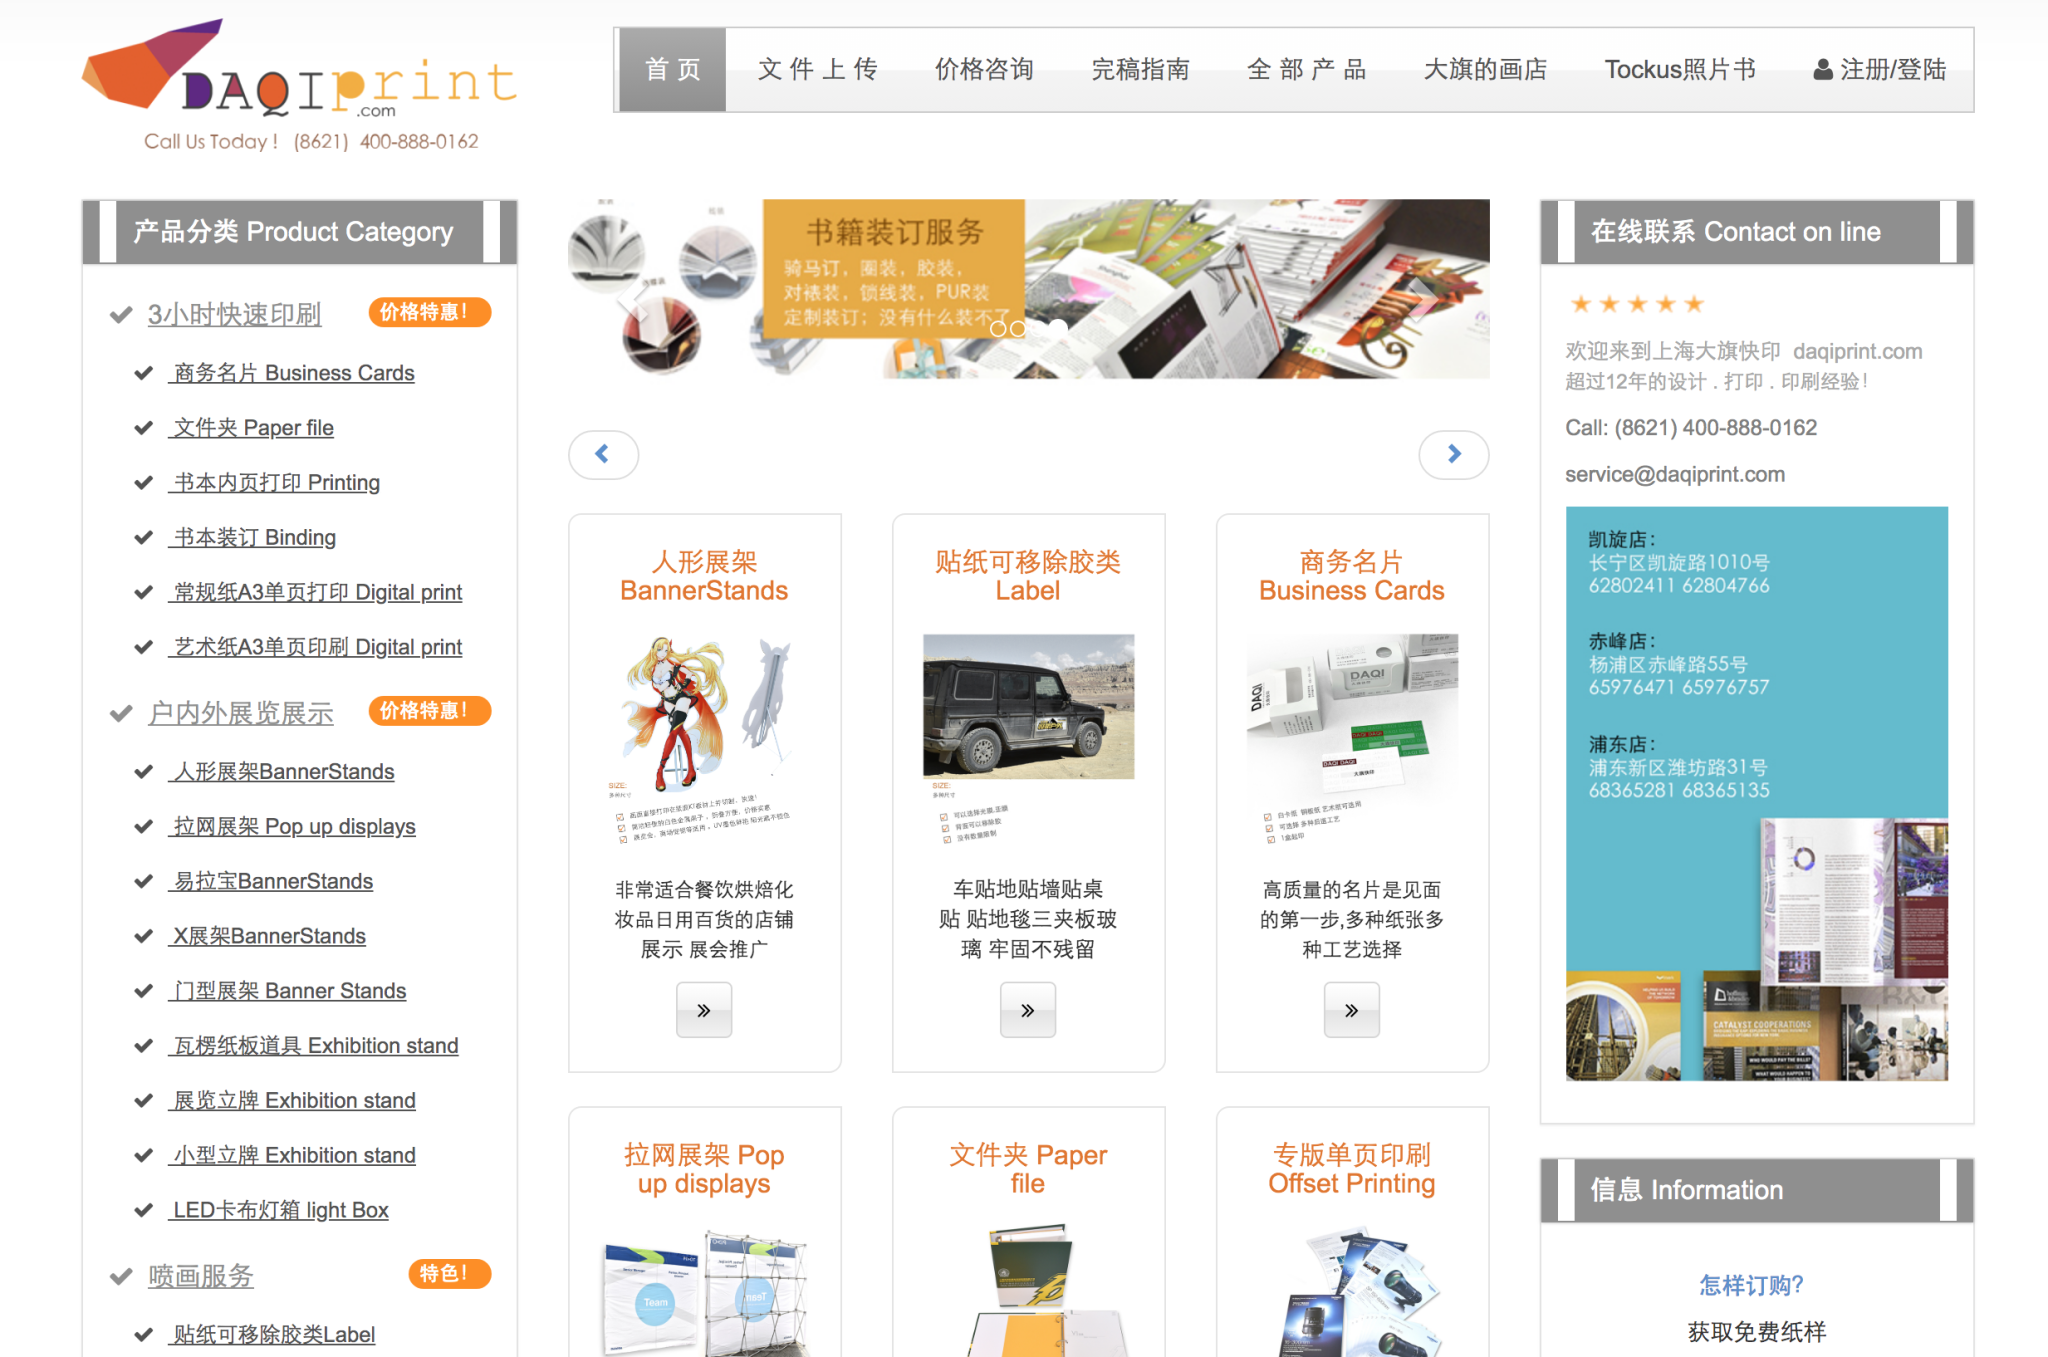Open 人形展架BannerStands sidebar link
The image size is (2048, 1357).
pos(283,772)
